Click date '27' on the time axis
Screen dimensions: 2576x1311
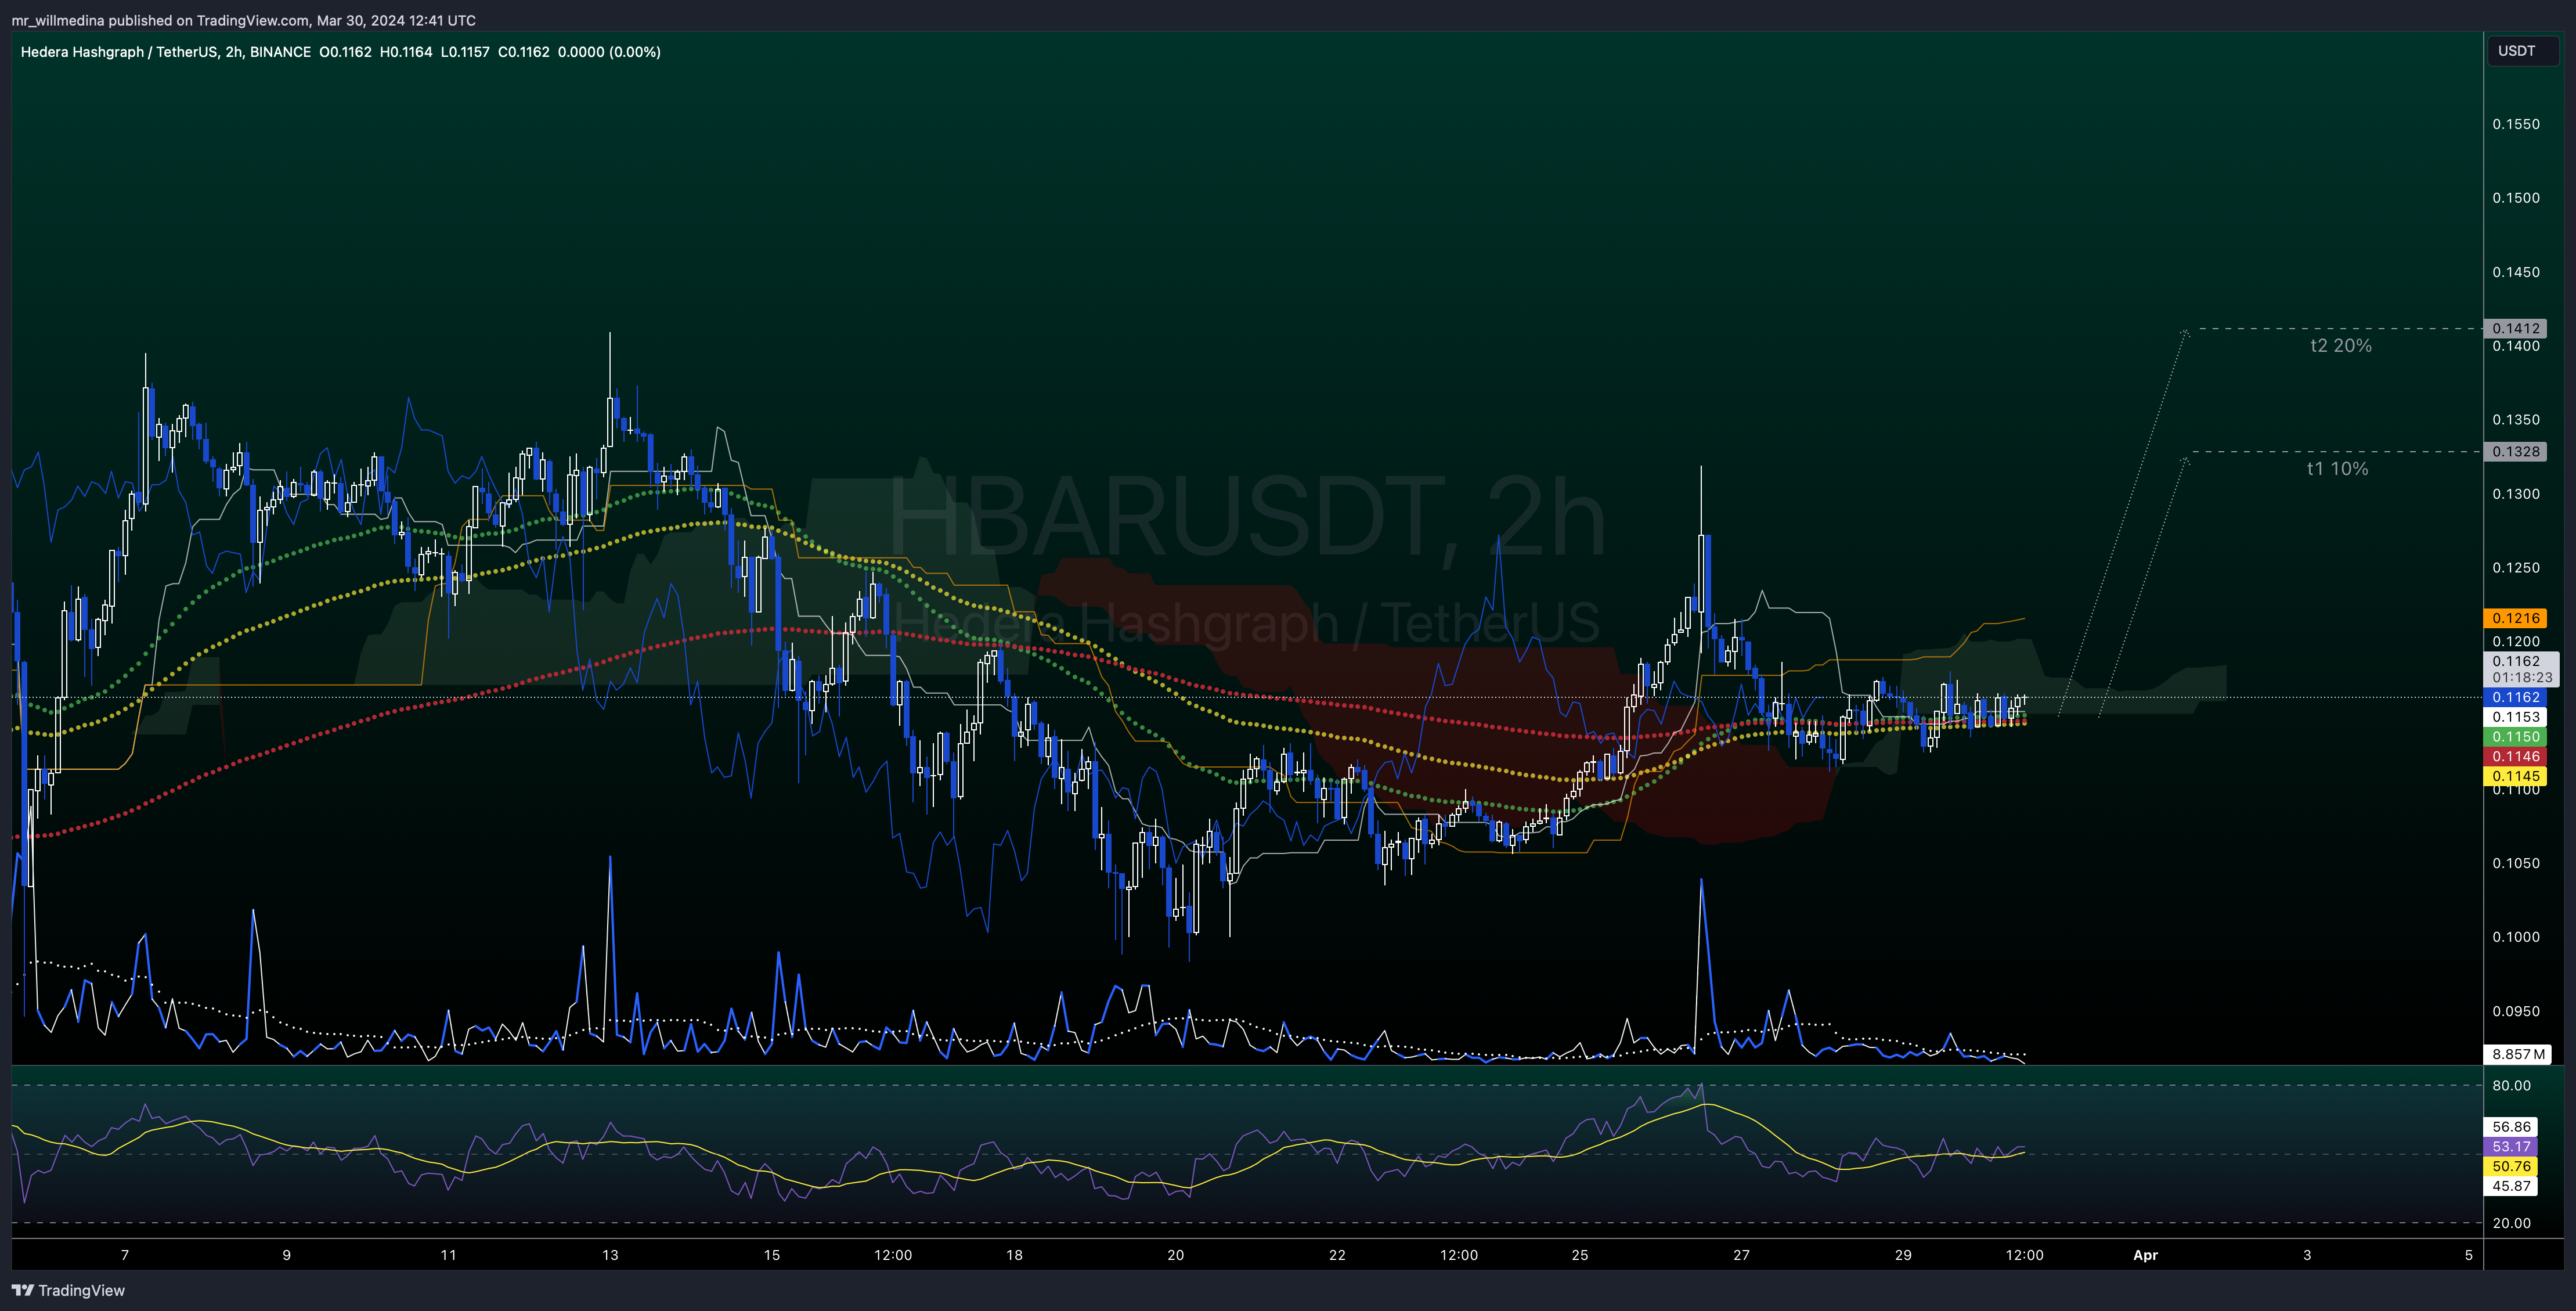[x=1742, y=1255]
